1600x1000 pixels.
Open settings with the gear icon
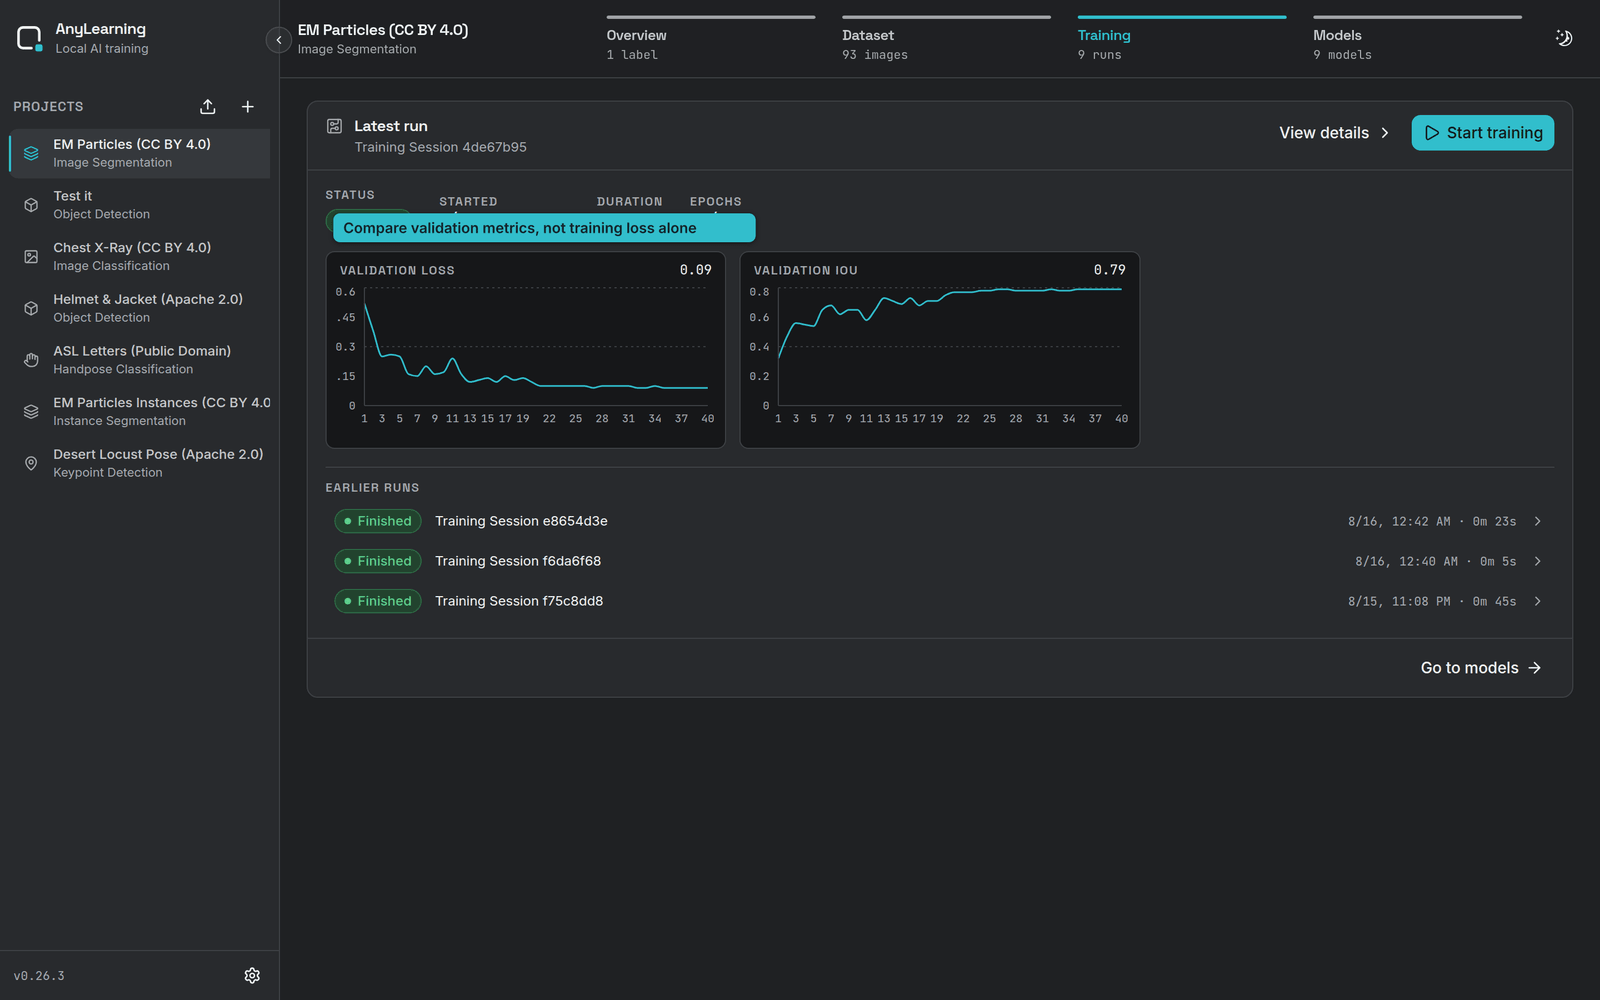[x=252, y=975]
